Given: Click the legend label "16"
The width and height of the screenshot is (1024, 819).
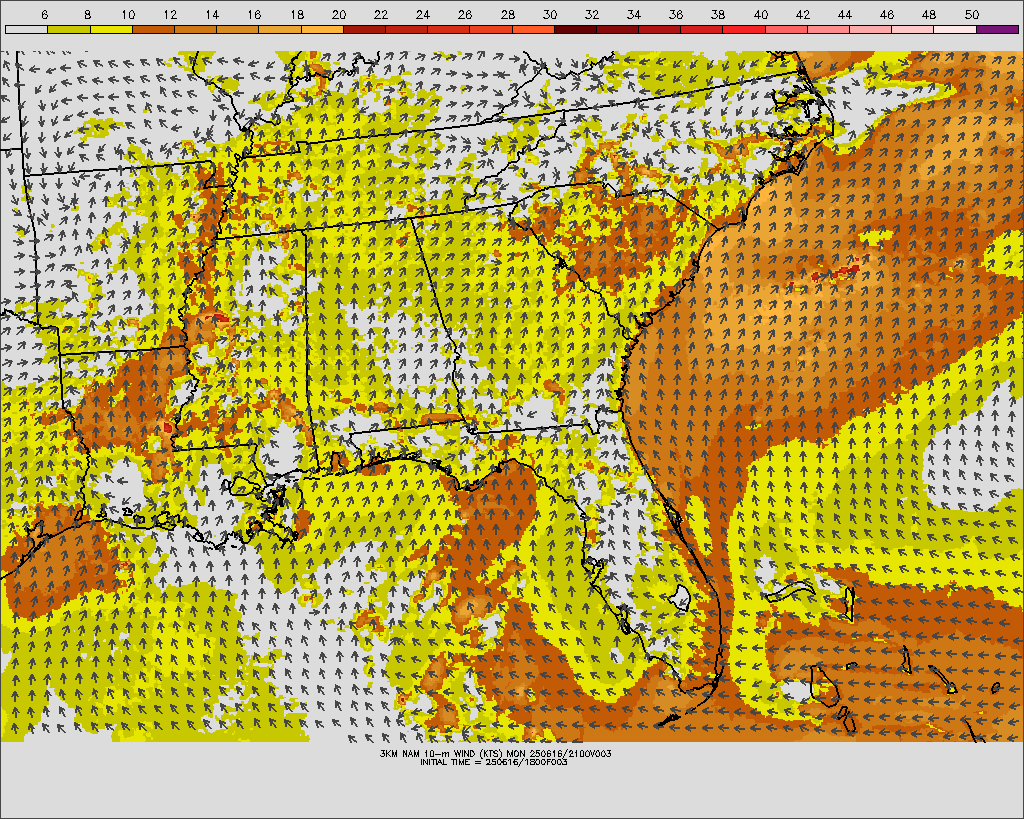Looking at the screenshot, I should (x=254, y=14).
